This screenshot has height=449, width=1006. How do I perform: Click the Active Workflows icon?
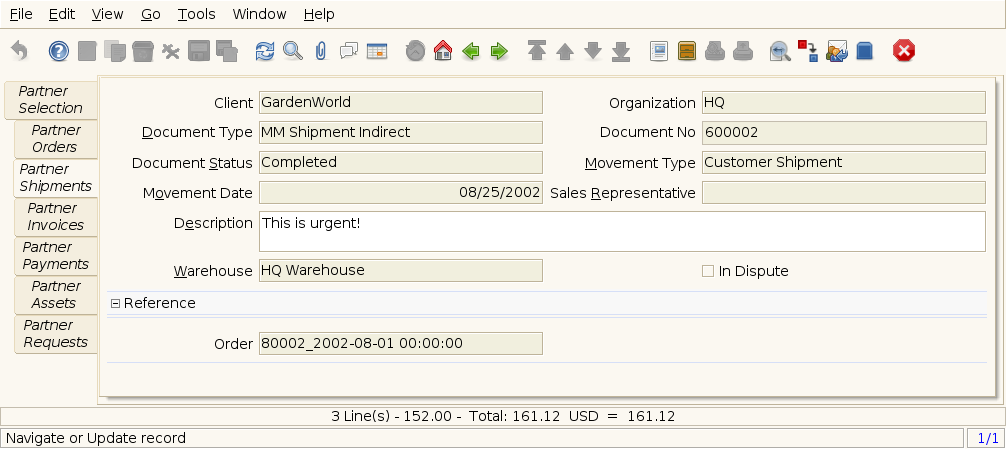pos(808,51)
